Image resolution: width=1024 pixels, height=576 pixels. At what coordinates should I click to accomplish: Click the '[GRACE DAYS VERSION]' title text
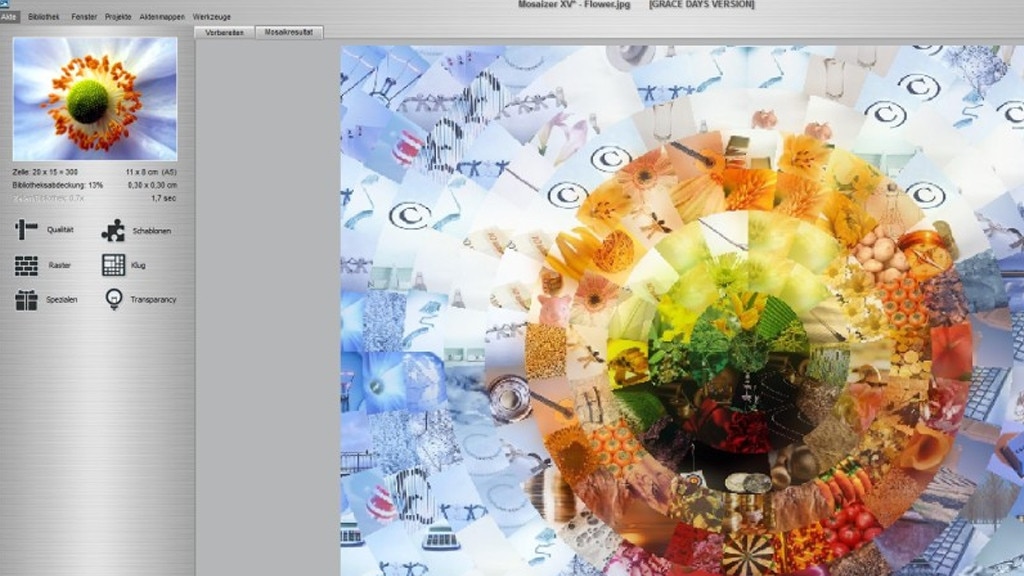coord(701,5)
